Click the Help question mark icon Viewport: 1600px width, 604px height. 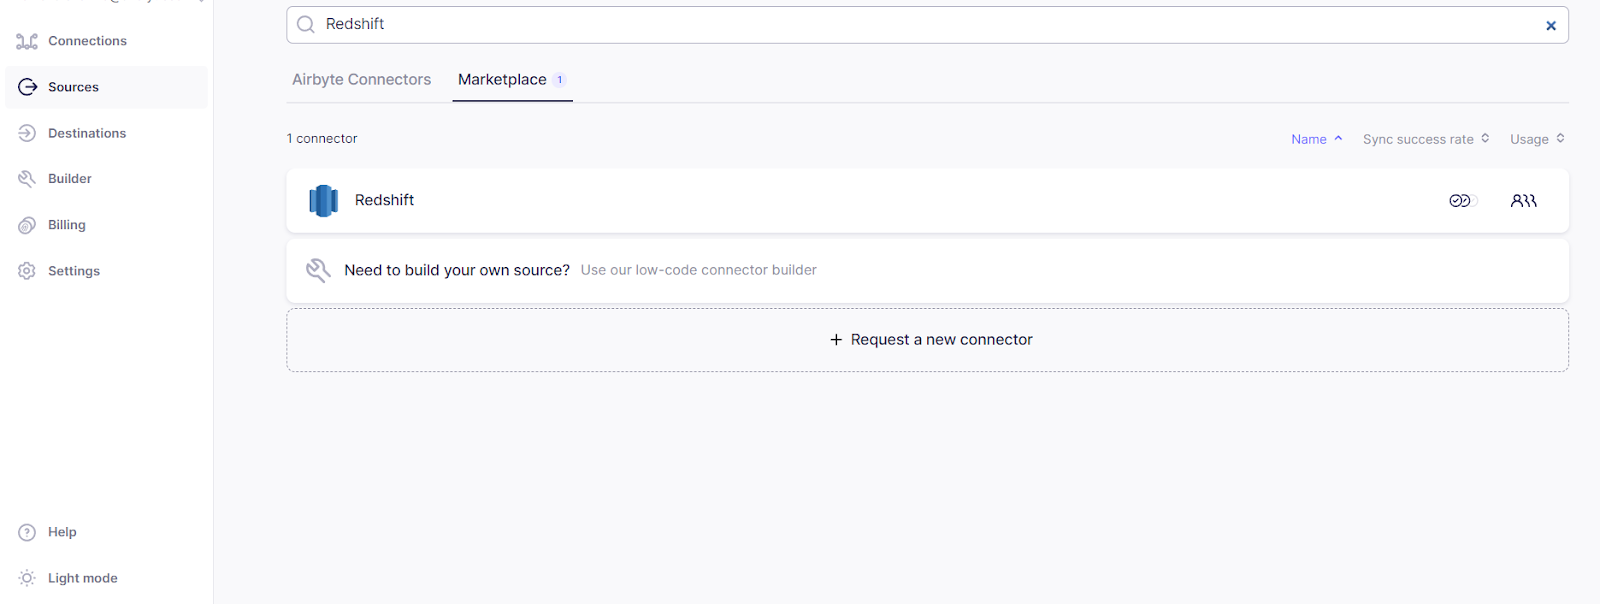[27, 532]
